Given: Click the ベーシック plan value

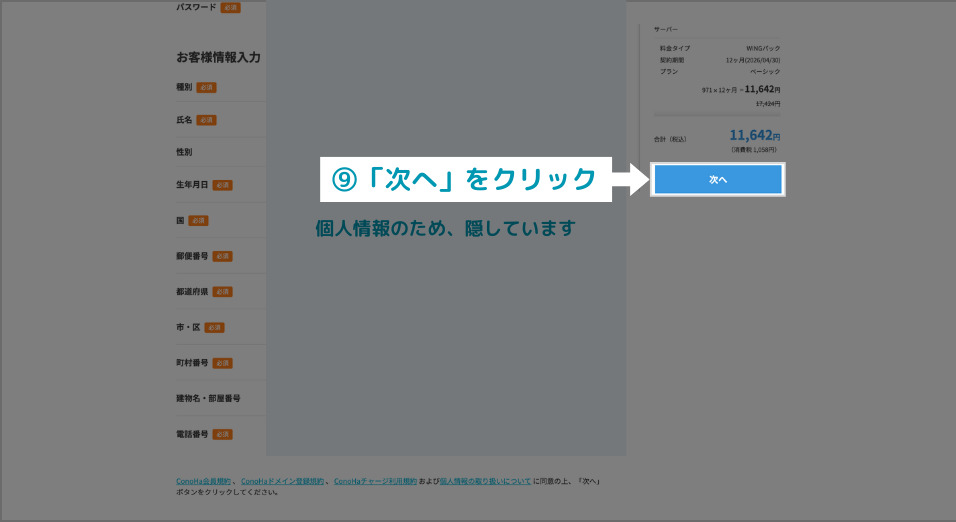Looking at the screenshot, I should pos(765,71).
